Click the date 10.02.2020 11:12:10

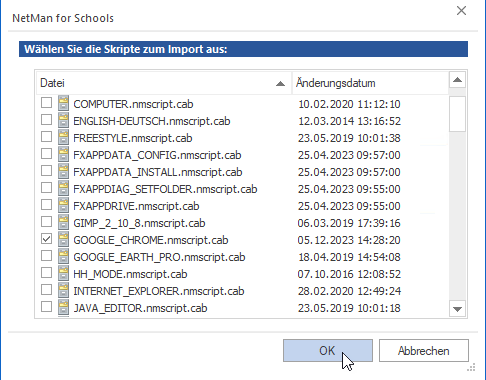tap(349, 104)
